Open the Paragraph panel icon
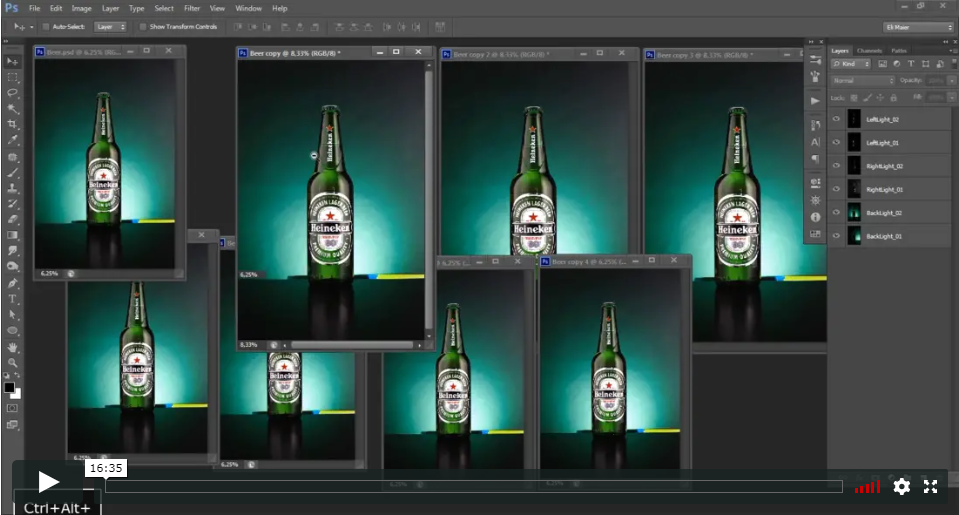 pos(815,158)
